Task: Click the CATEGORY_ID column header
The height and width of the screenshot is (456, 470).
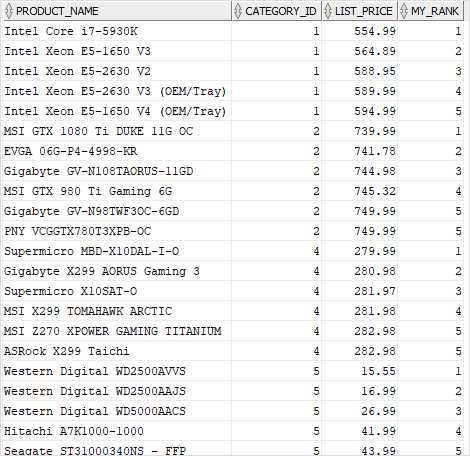Action: (276, 11)
